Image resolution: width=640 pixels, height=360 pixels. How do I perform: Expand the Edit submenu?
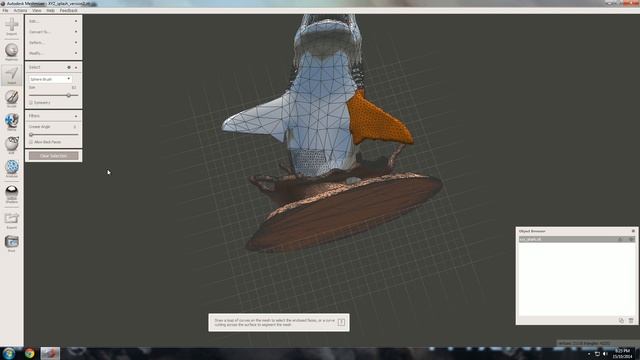[x=53, y=21]
